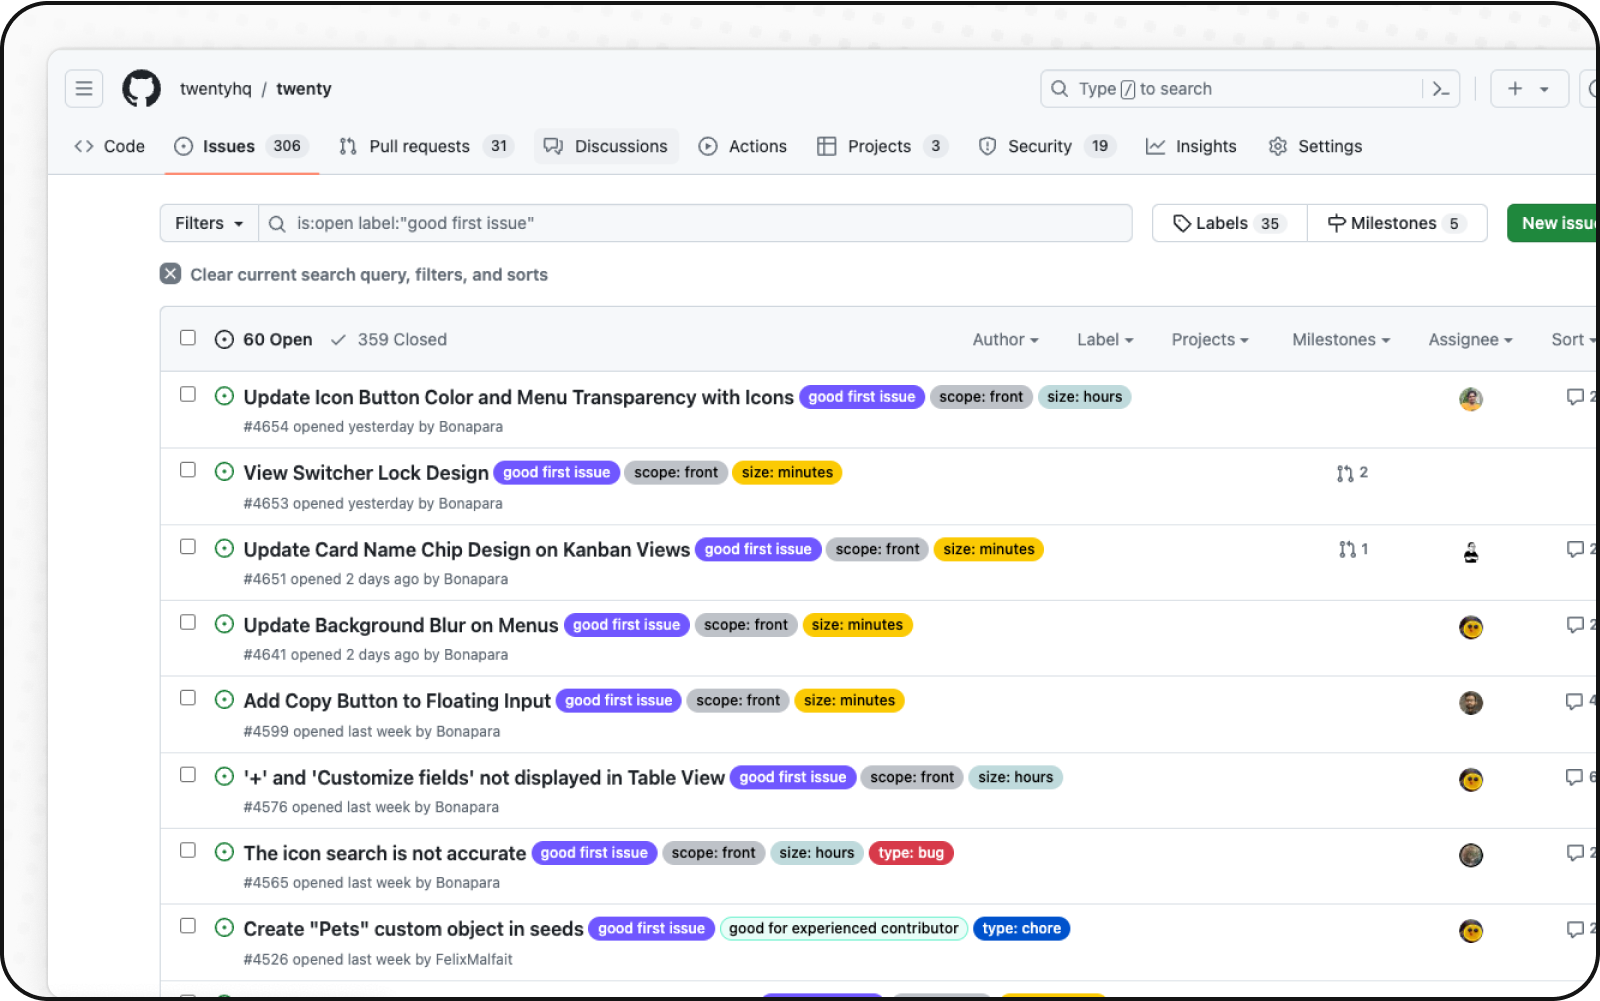Viewport: 1600px width, 1001px height.
Task: Expand the Filters dropdown
Action: (x=209, y=223)
